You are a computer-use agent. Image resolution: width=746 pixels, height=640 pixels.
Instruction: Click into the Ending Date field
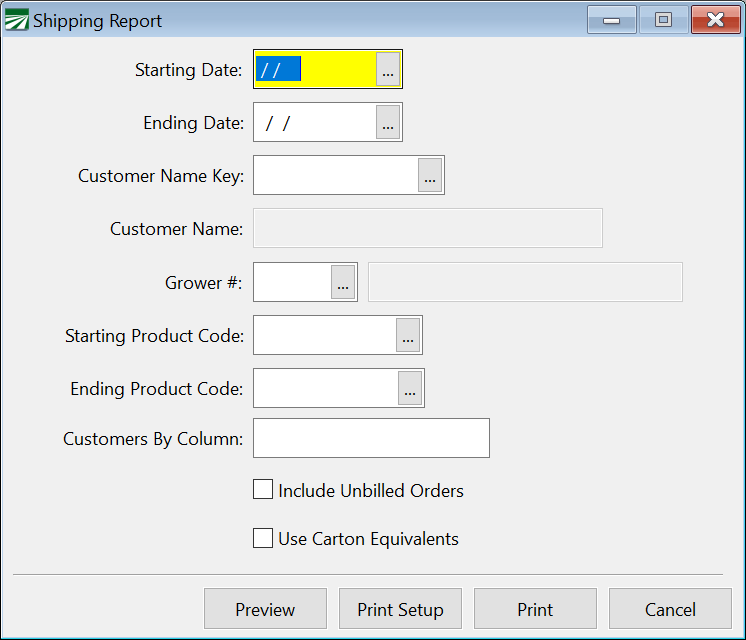315,123
